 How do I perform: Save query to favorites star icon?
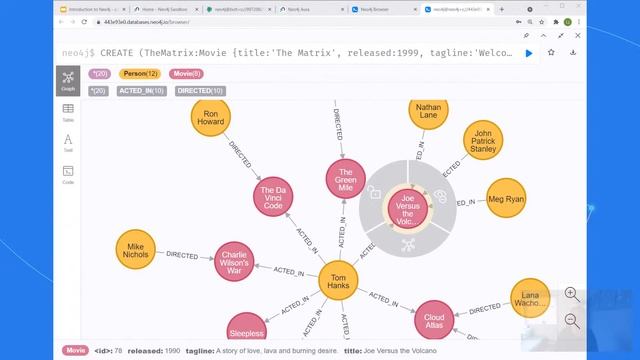pyautogui.click(x=551, y=52)
